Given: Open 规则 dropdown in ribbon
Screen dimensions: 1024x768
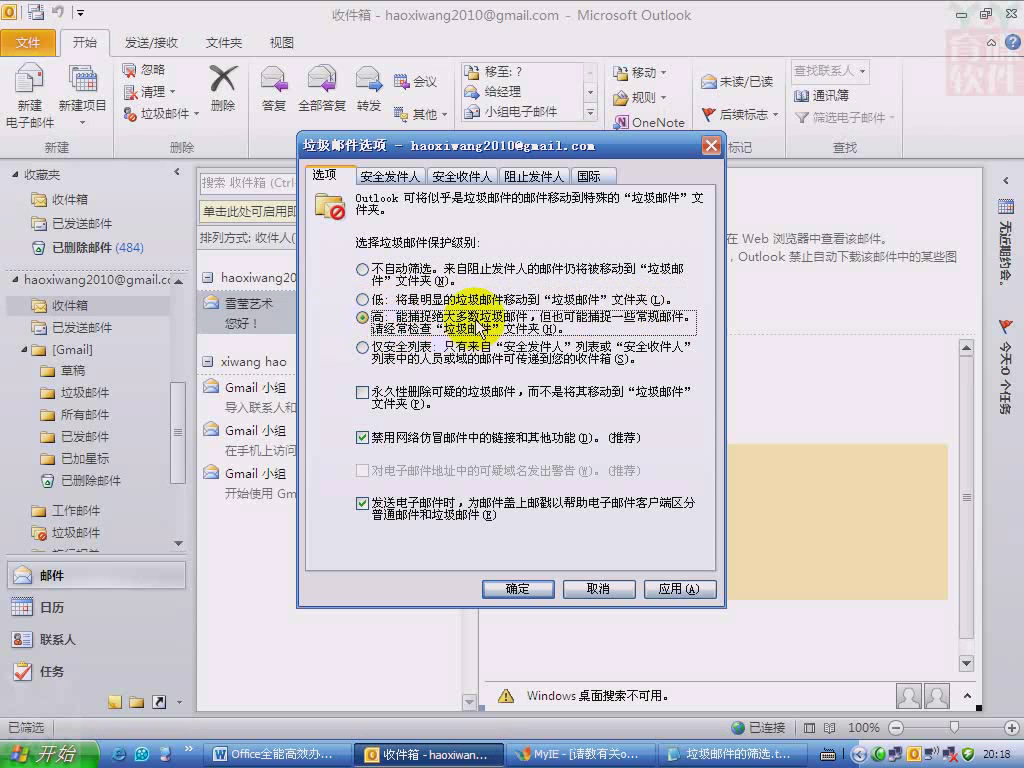Looking at the screenshot, I should tap(664, 98).
